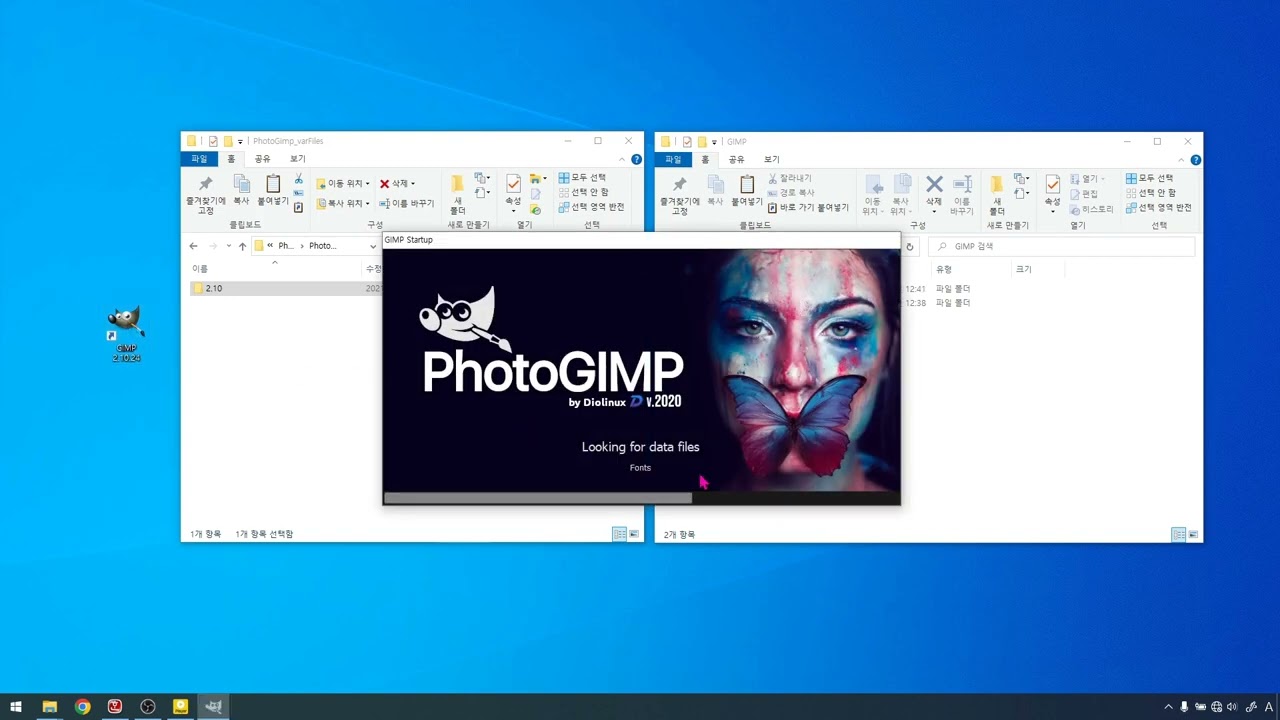Screen dimensions: 1280x720
Task: Expand address bar history dropdown in PhotoGimp_varFiles window
Action: pyautogui.click(x=373, y=246)
